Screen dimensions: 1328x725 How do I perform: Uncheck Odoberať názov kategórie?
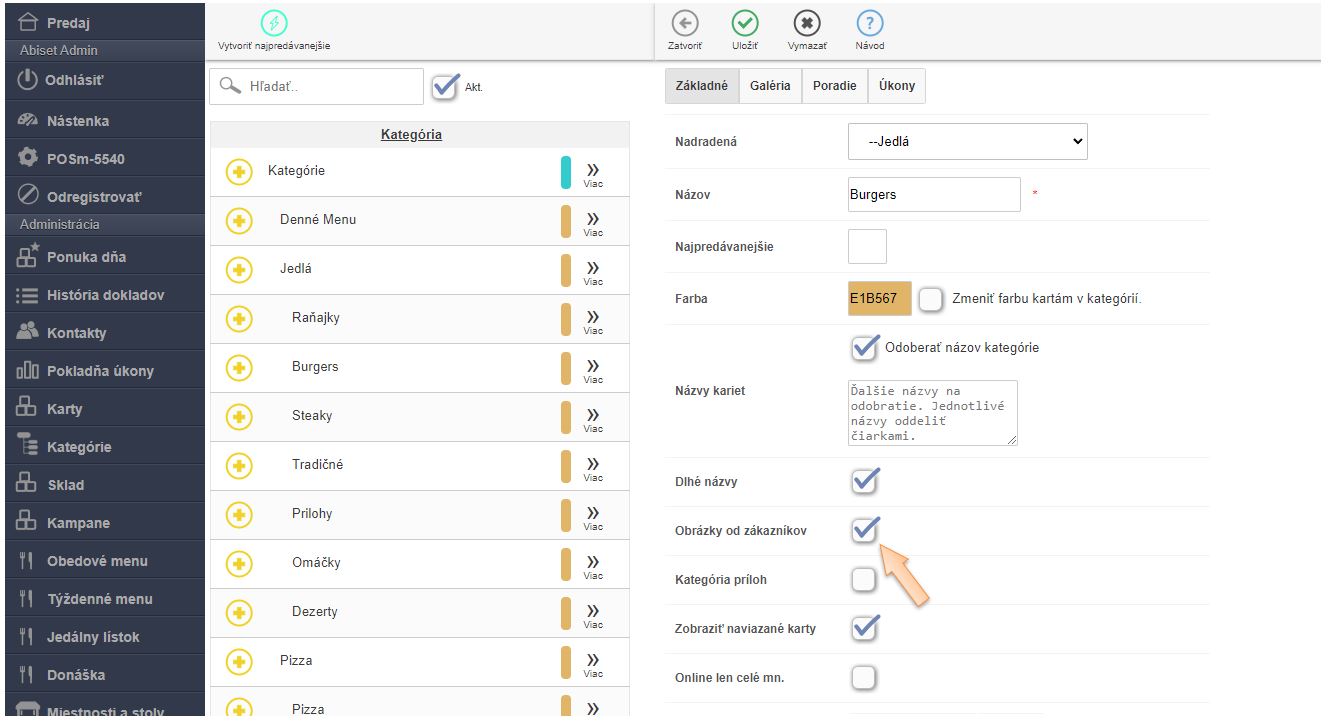[864, 348]
